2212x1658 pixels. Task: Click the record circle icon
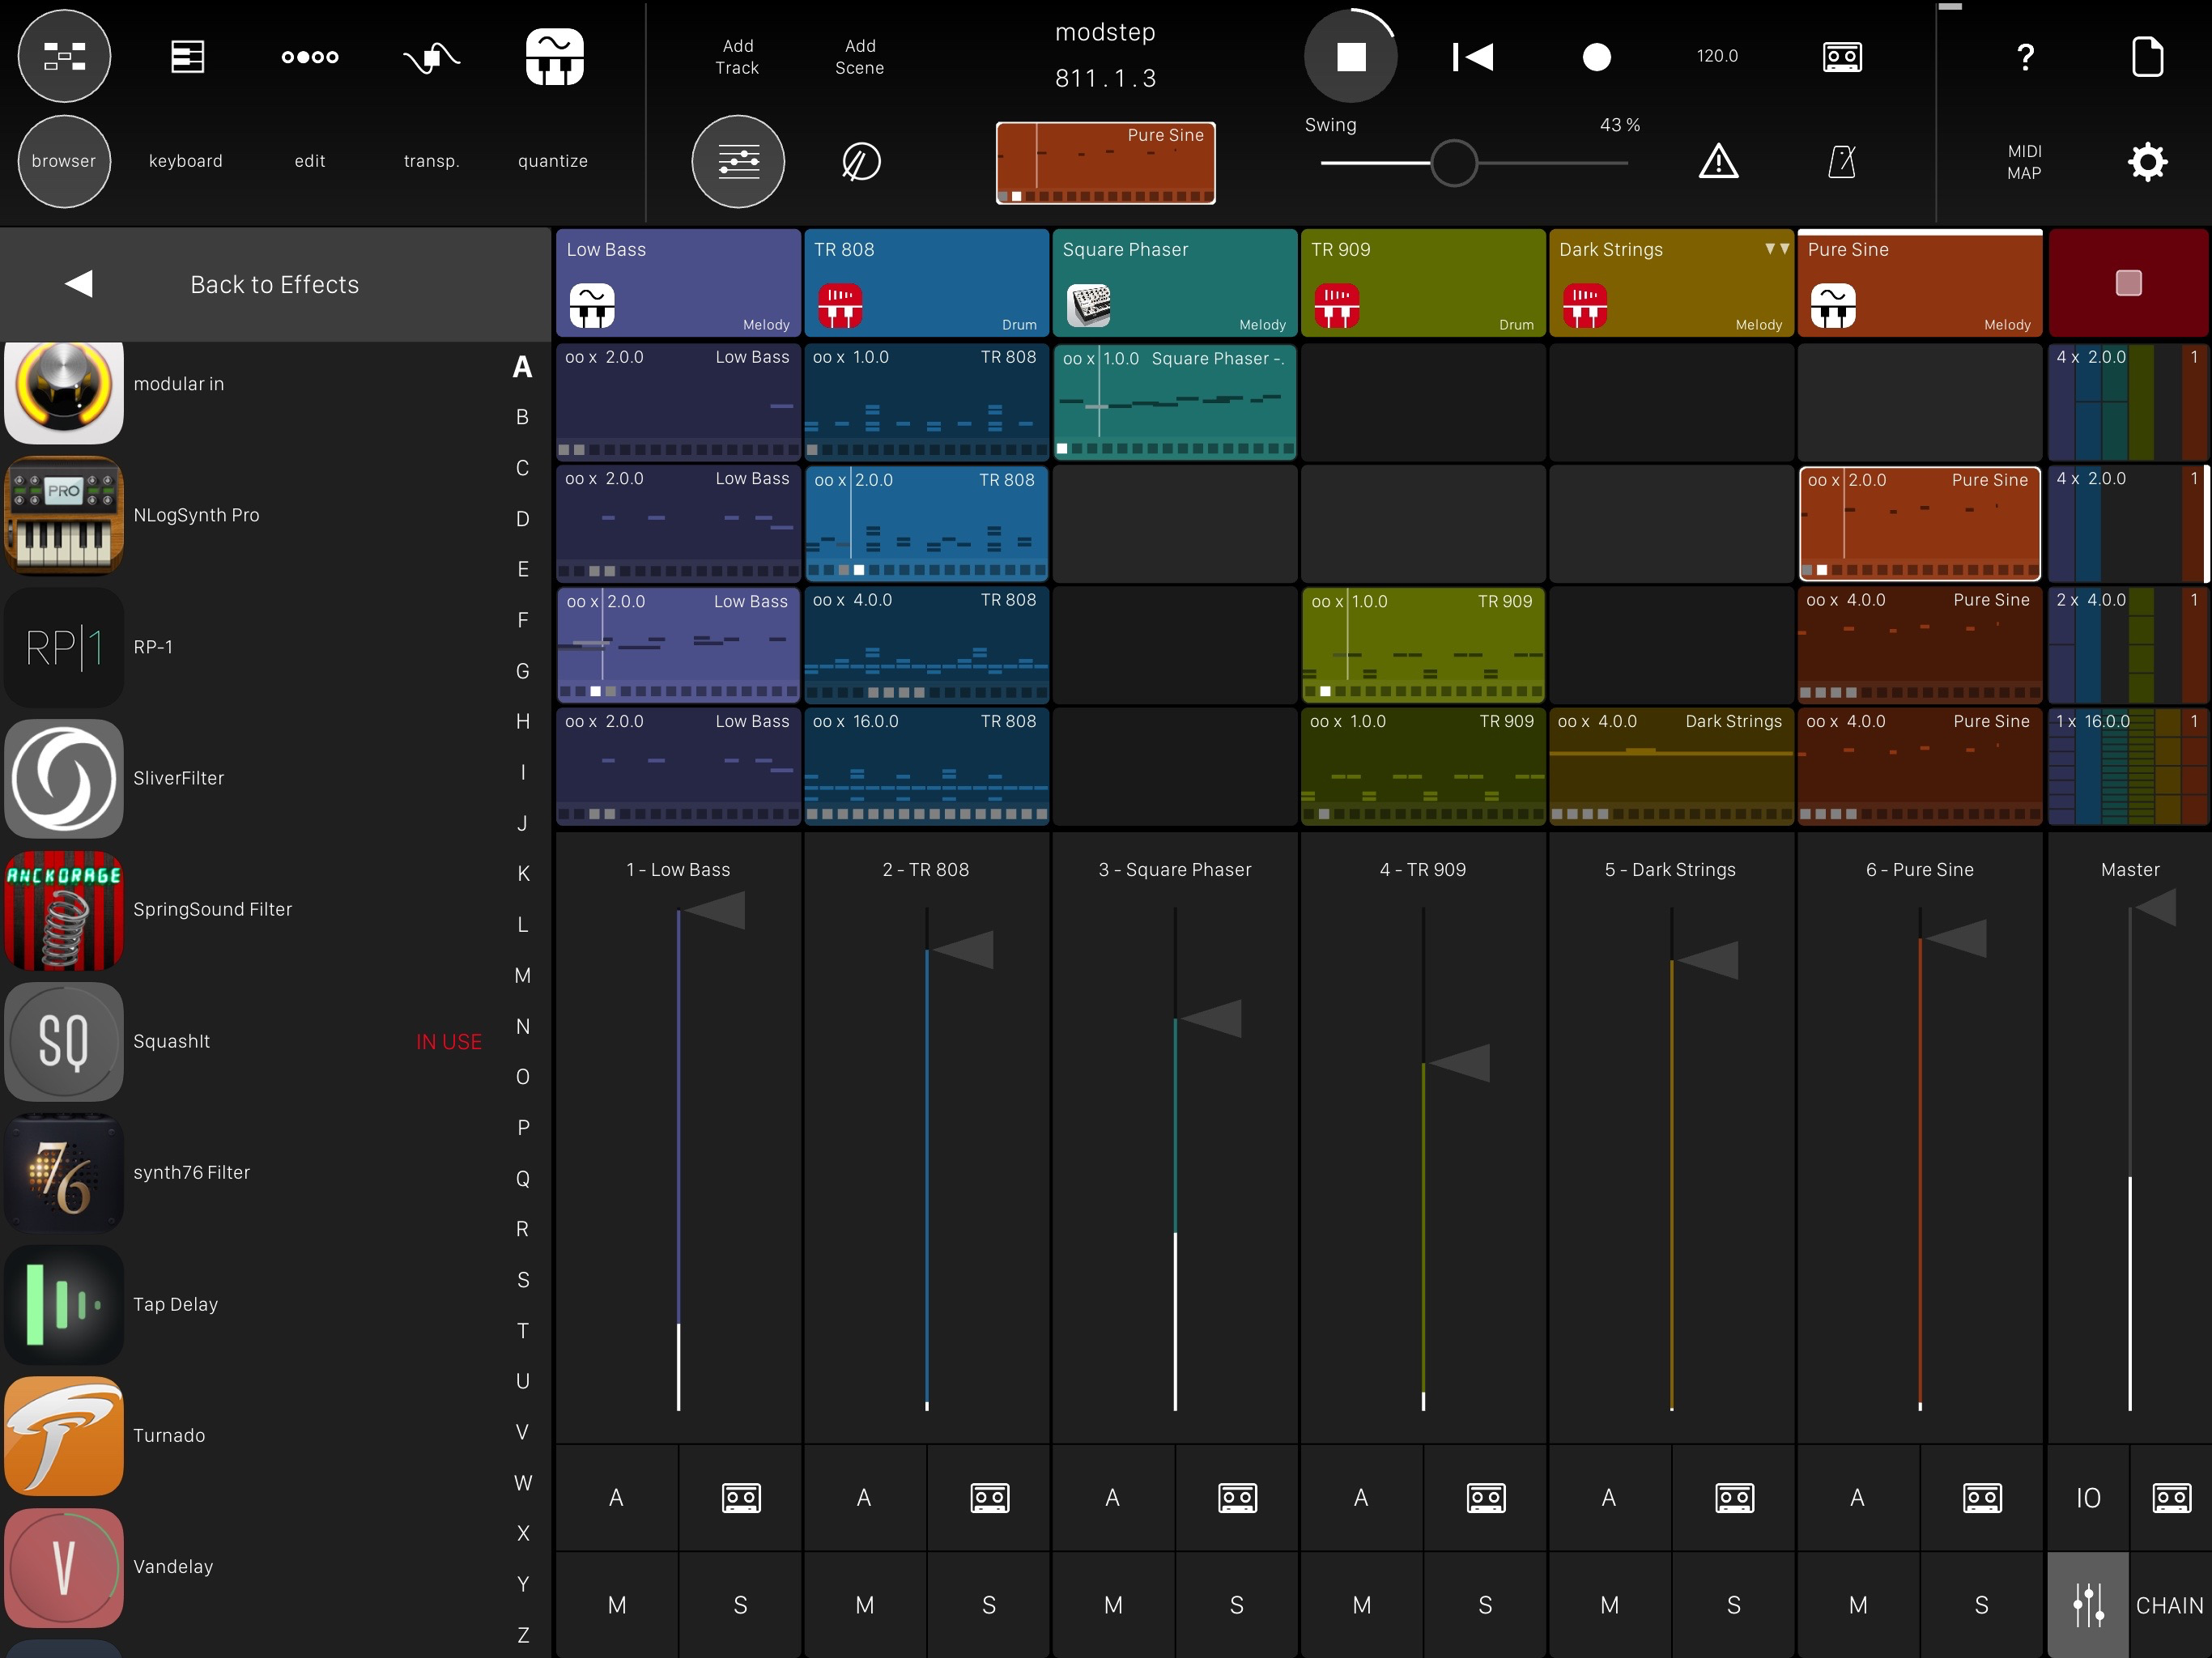pos(1596,57)
